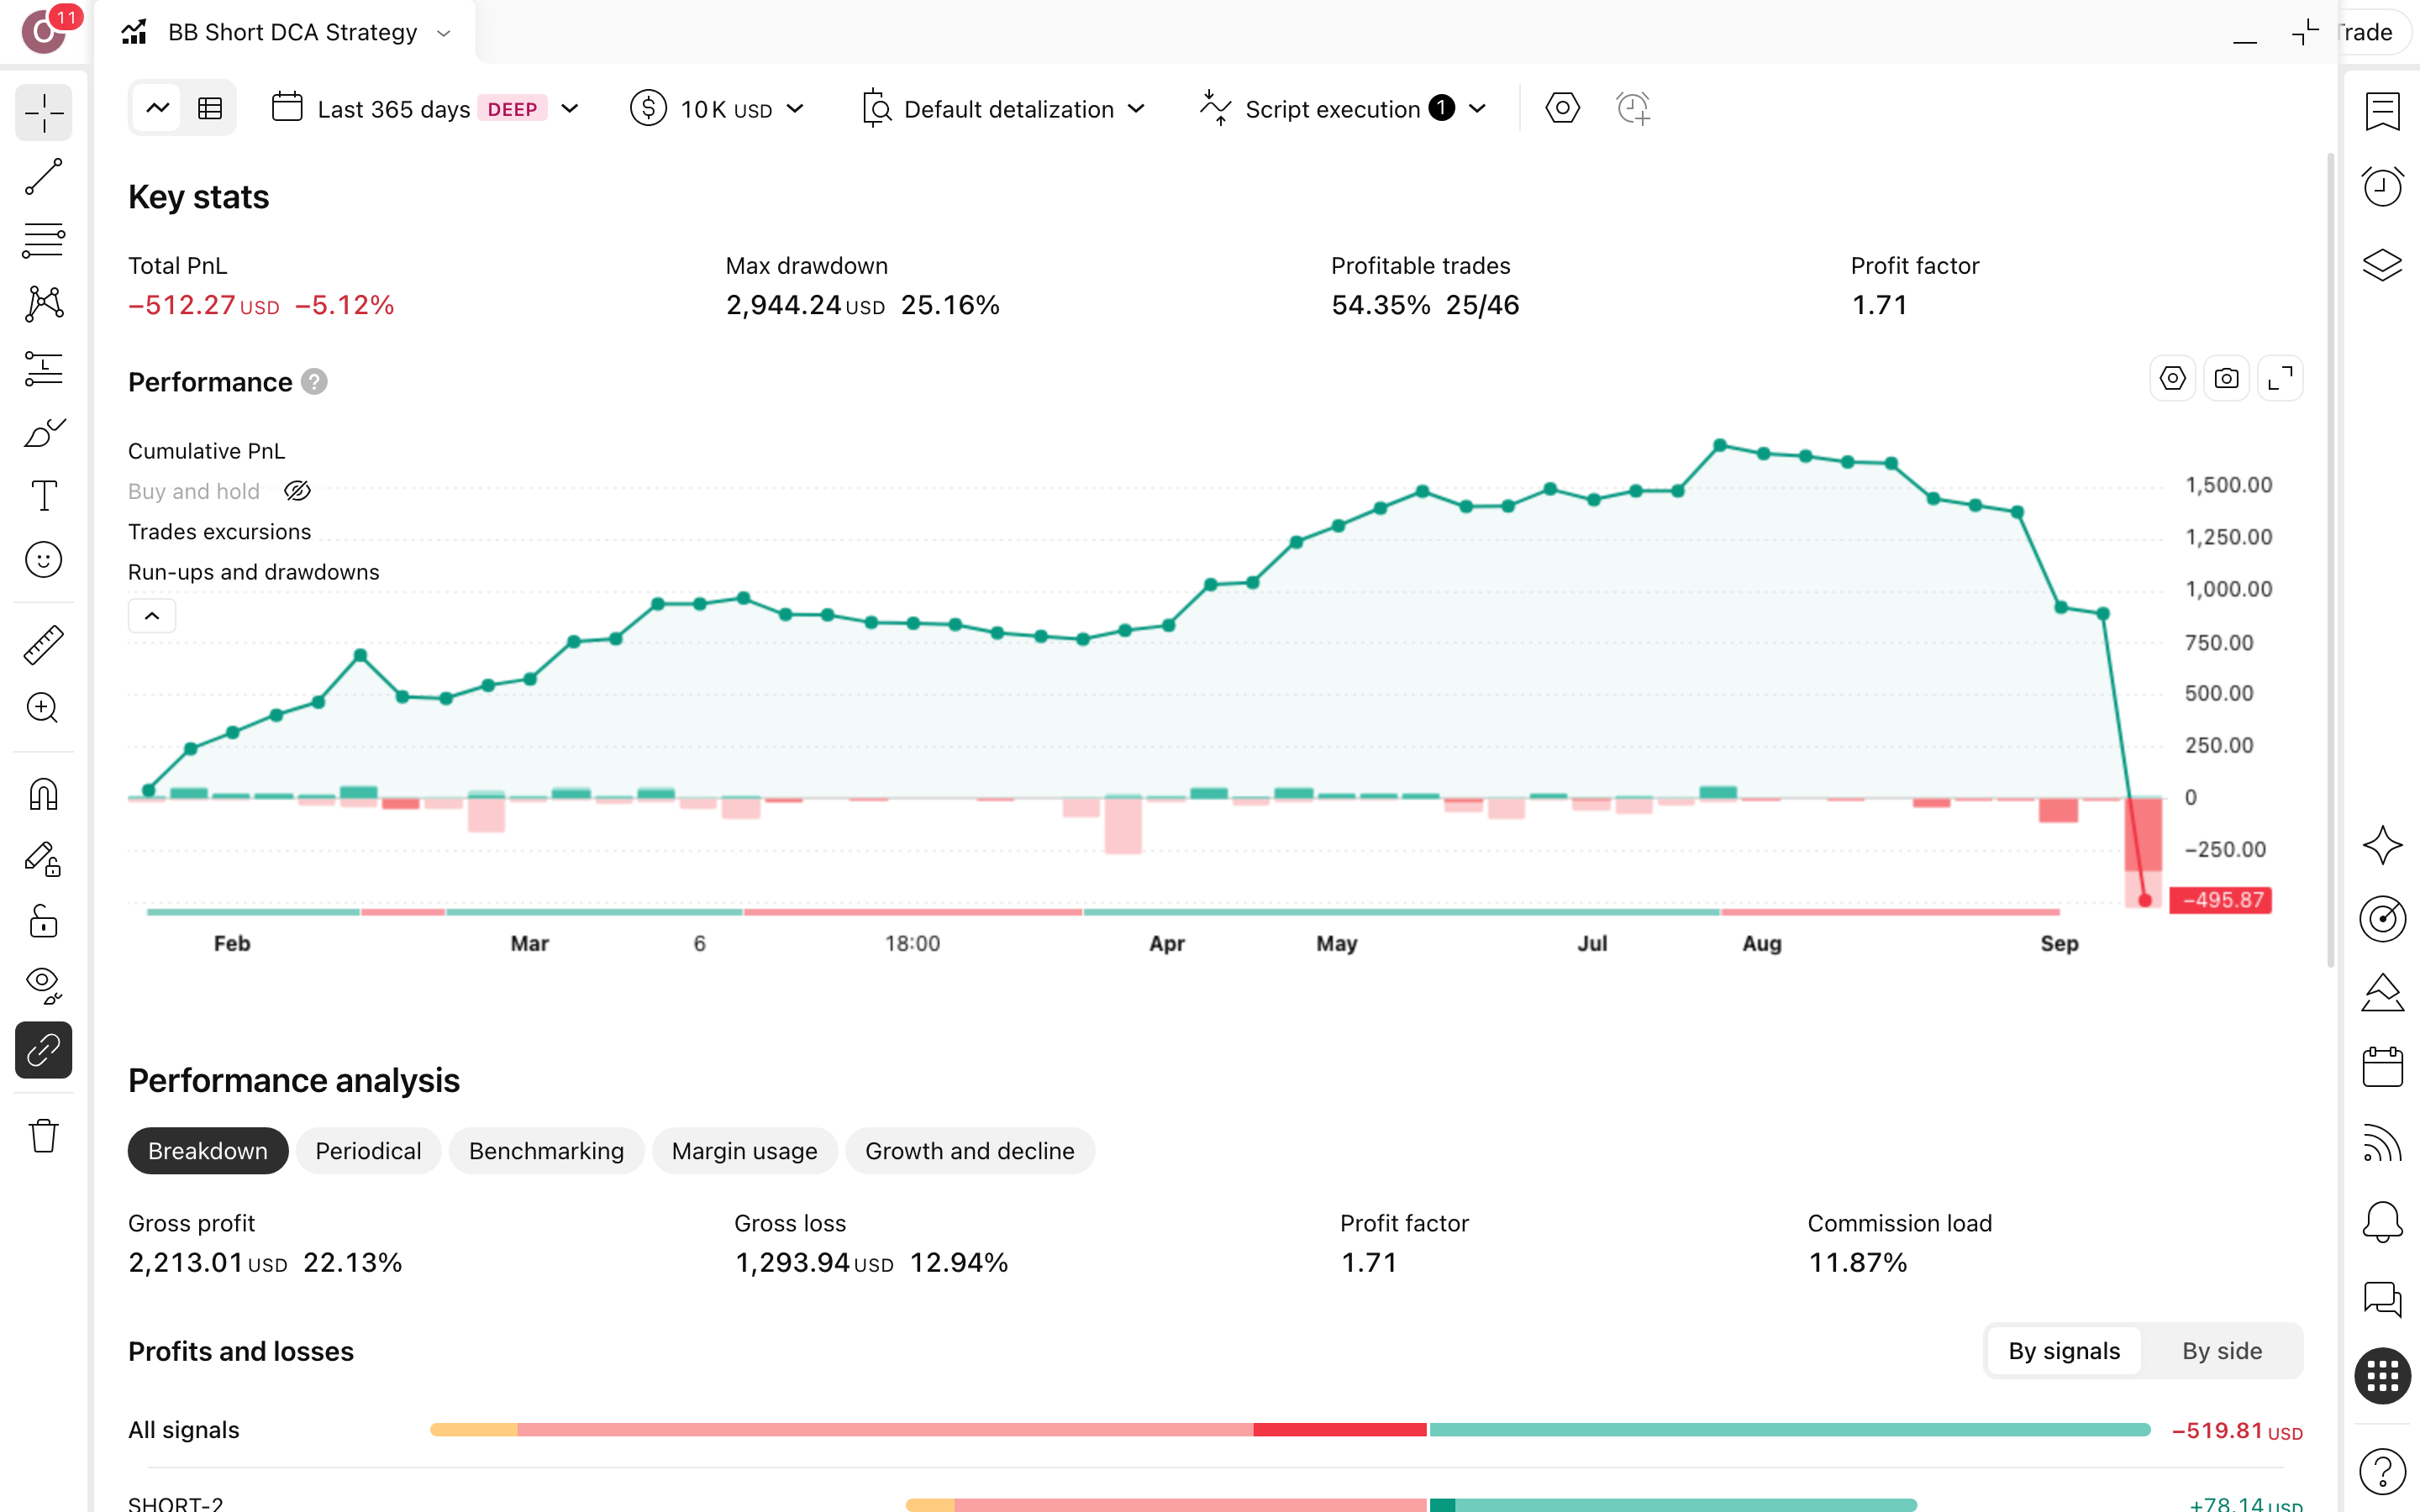The image size is (2420, 1512).
Task: Select By signals view
Action: 2063,1351
